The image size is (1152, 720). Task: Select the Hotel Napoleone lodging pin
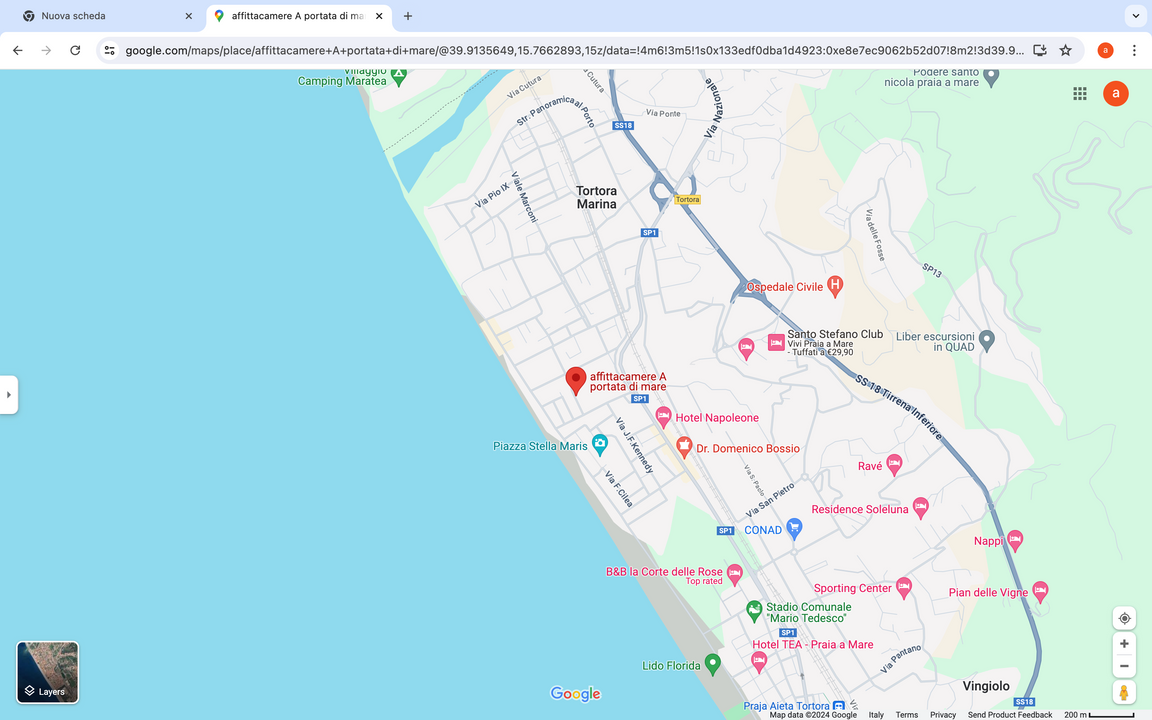pos(663,417)
